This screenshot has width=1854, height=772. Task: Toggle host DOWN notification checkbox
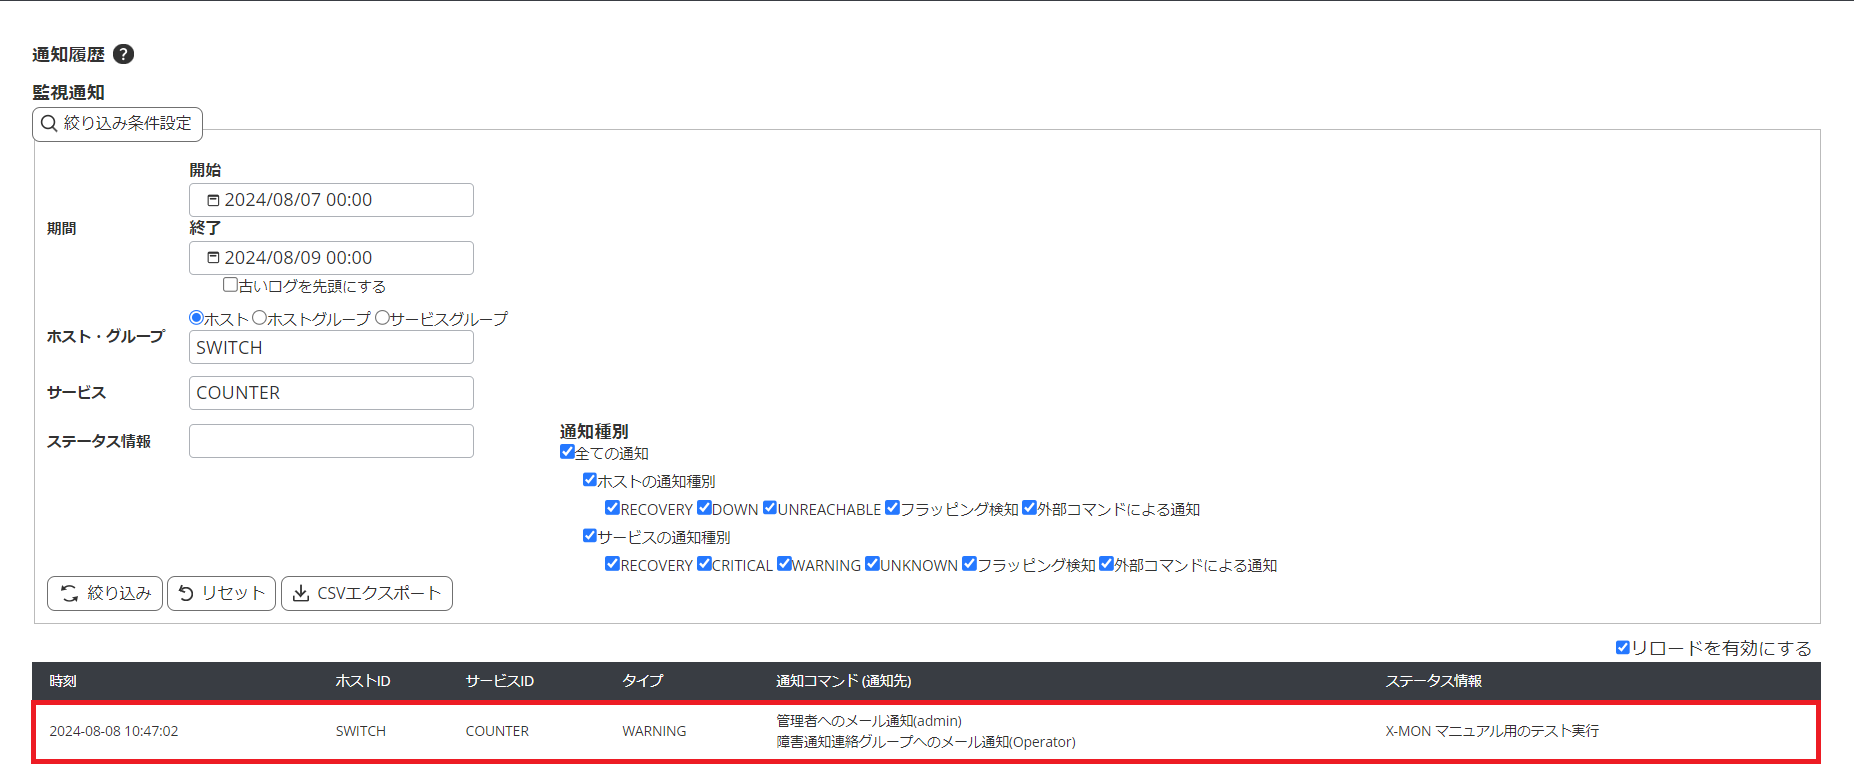(x=704, y=508)
